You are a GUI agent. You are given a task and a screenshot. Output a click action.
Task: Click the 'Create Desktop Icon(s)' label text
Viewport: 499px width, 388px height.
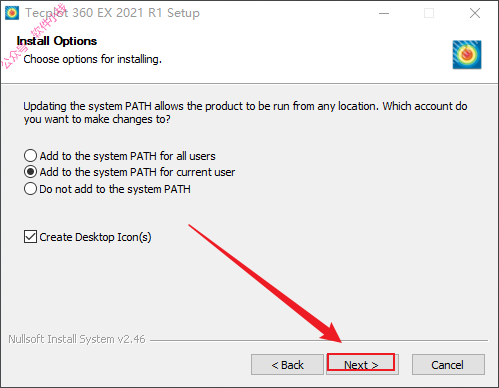click(x=95, y=237)
